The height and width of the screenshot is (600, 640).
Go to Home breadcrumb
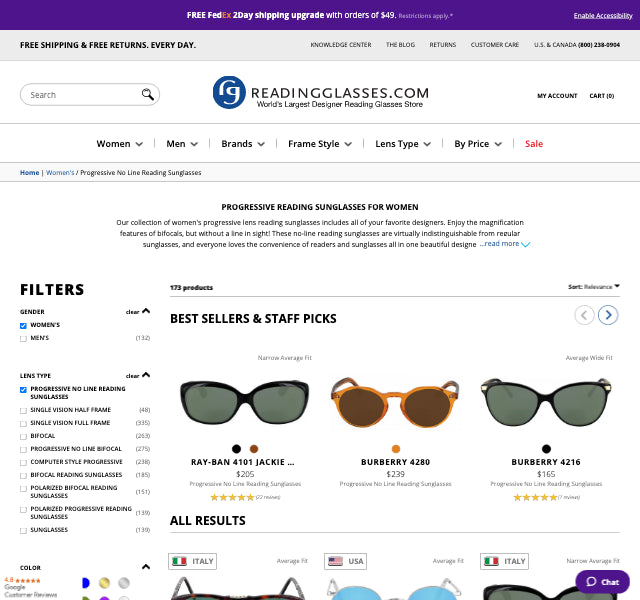click(29, 172)
